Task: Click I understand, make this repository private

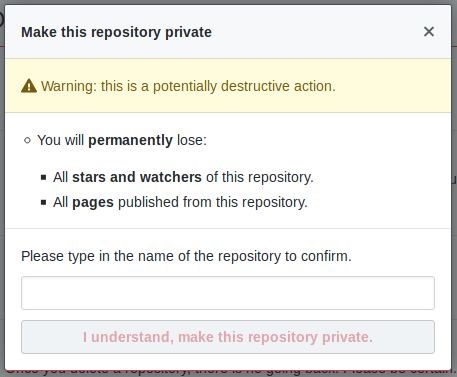Action: (x=228, y=337)
